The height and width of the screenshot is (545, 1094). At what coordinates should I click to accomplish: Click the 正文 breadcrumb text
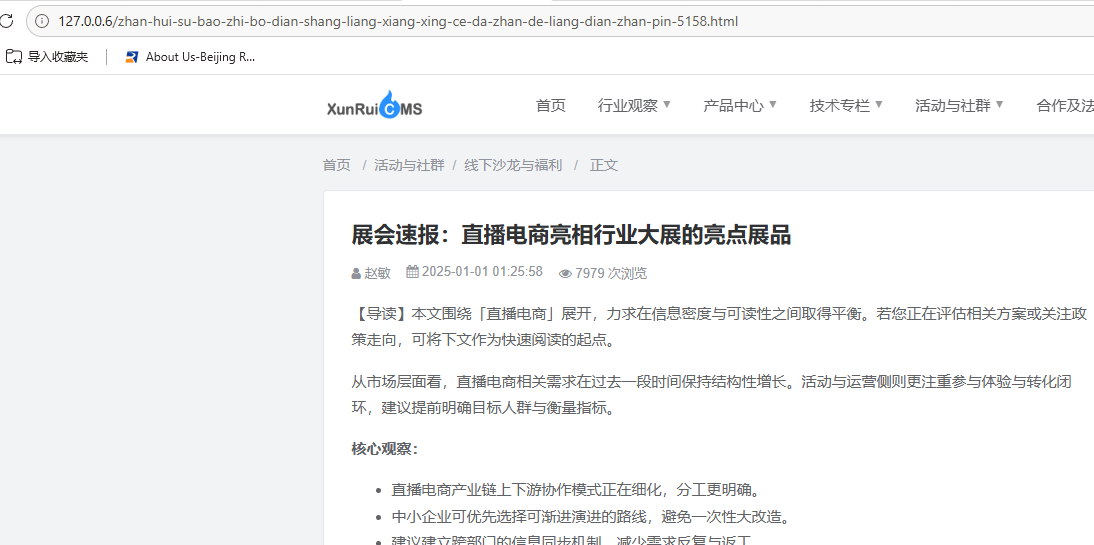click(x=604, y=165)
